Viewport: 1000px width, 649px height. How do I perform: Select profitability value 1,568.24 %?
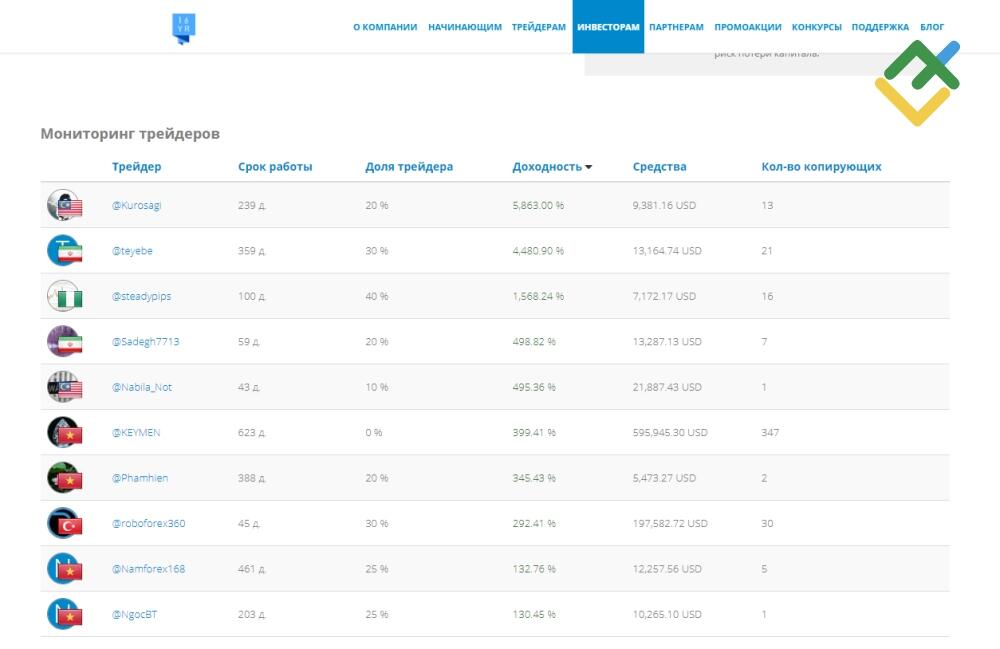(538, 296)
